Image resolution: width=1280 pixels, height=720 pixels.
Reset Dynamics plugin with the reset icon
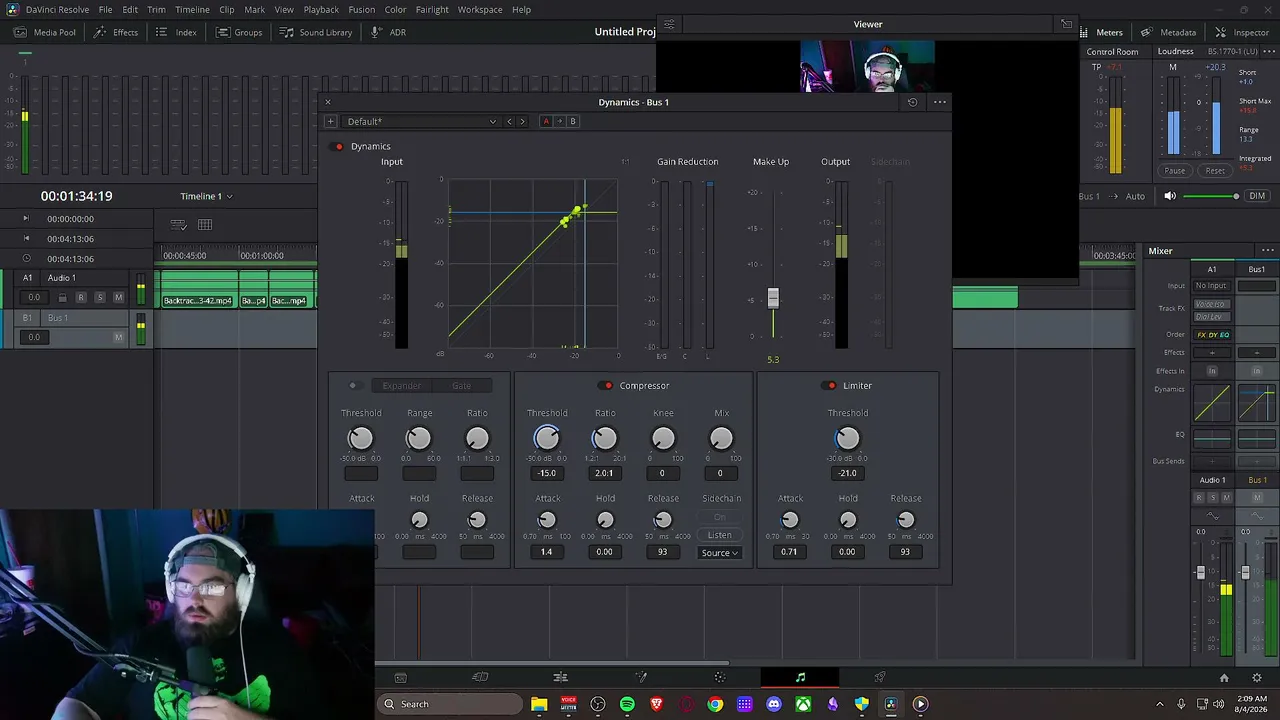coord(912,102)
